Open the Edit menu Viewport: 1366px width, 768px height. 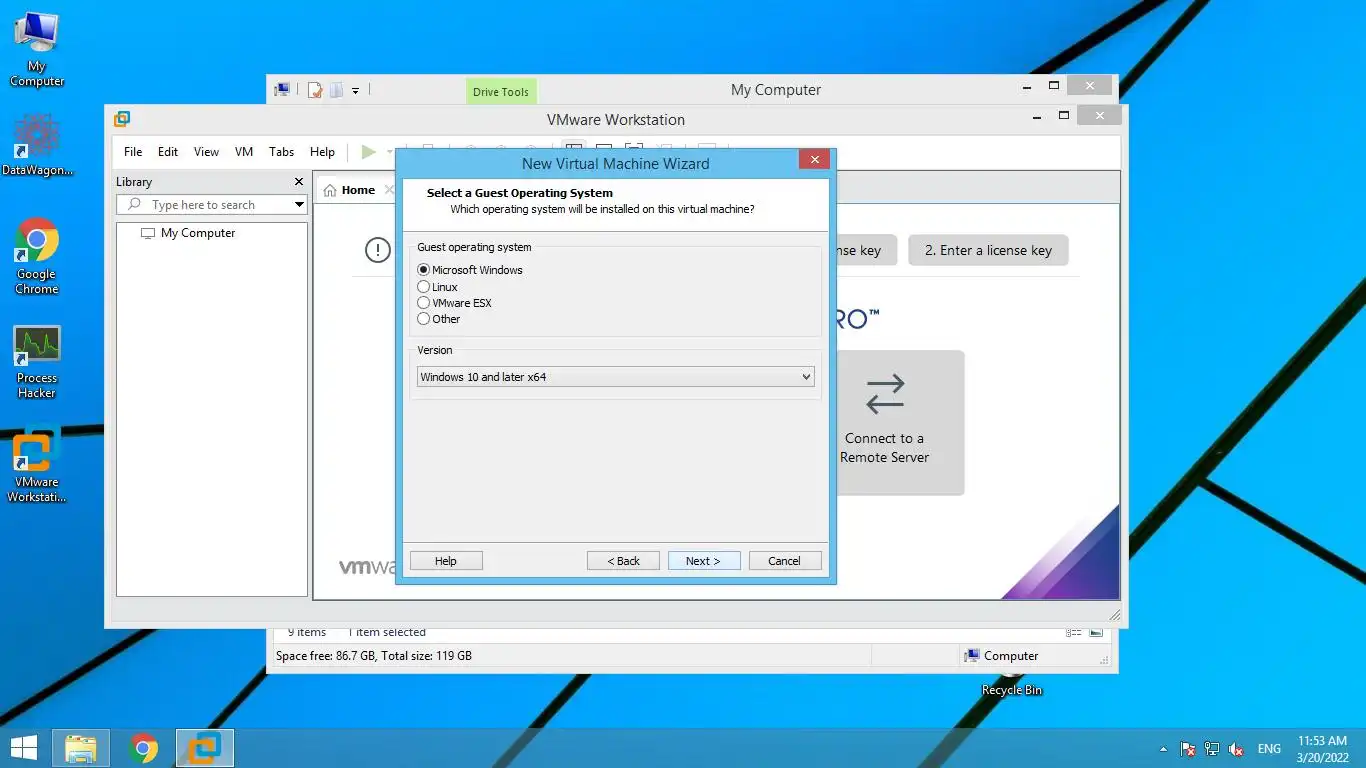pyautogui.click(x=168, y=152)
